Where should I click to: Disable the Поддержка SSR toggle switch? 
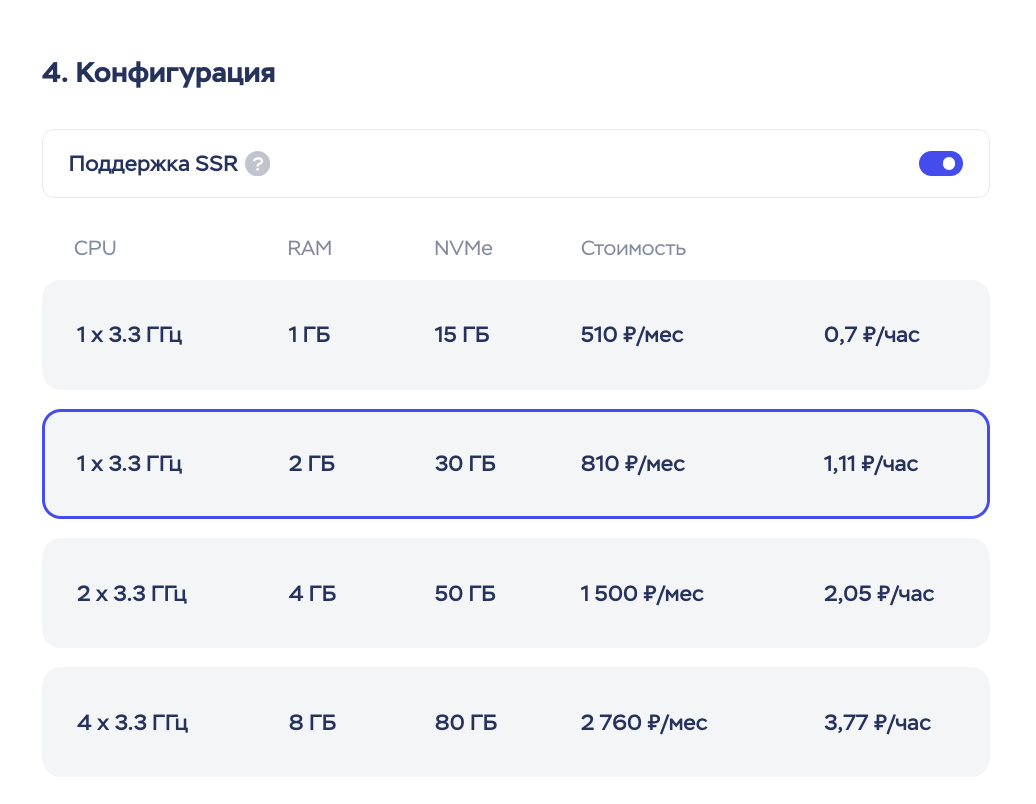click(x=940, y=163)
